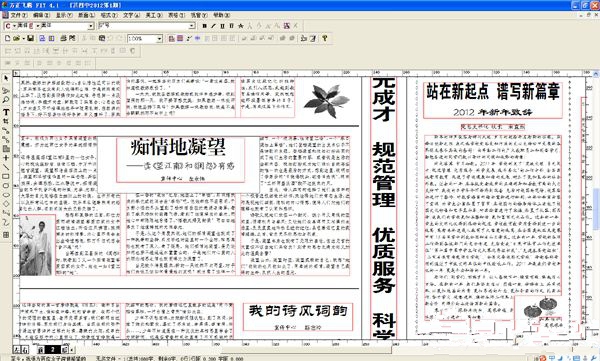Expand the font name dropdown arrow
Viewport: 600px width, 361px height.
[91, 26]
